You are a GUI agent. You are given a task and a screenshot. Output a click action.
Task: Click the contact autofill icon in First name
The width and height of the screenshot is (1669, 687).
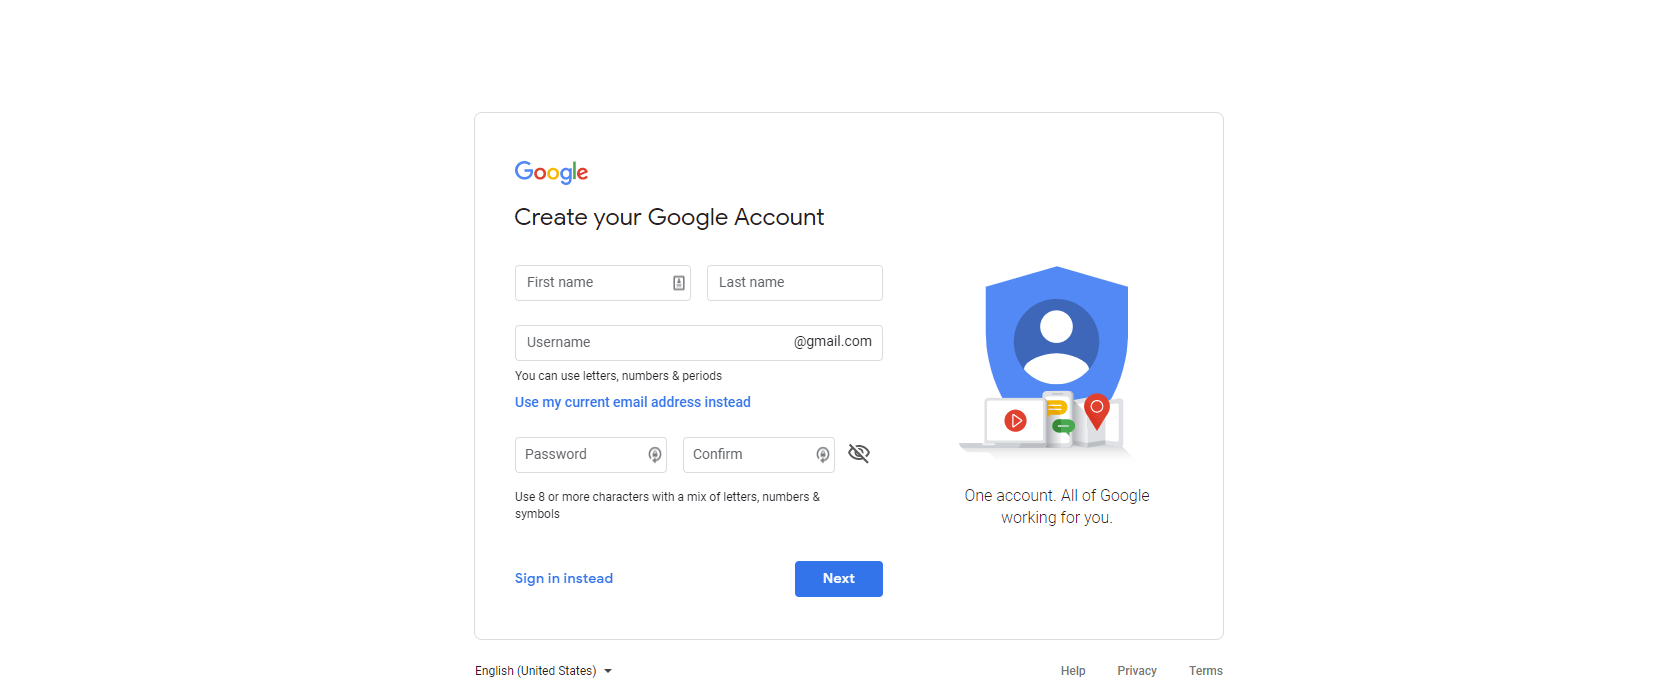tap(678, 283)
